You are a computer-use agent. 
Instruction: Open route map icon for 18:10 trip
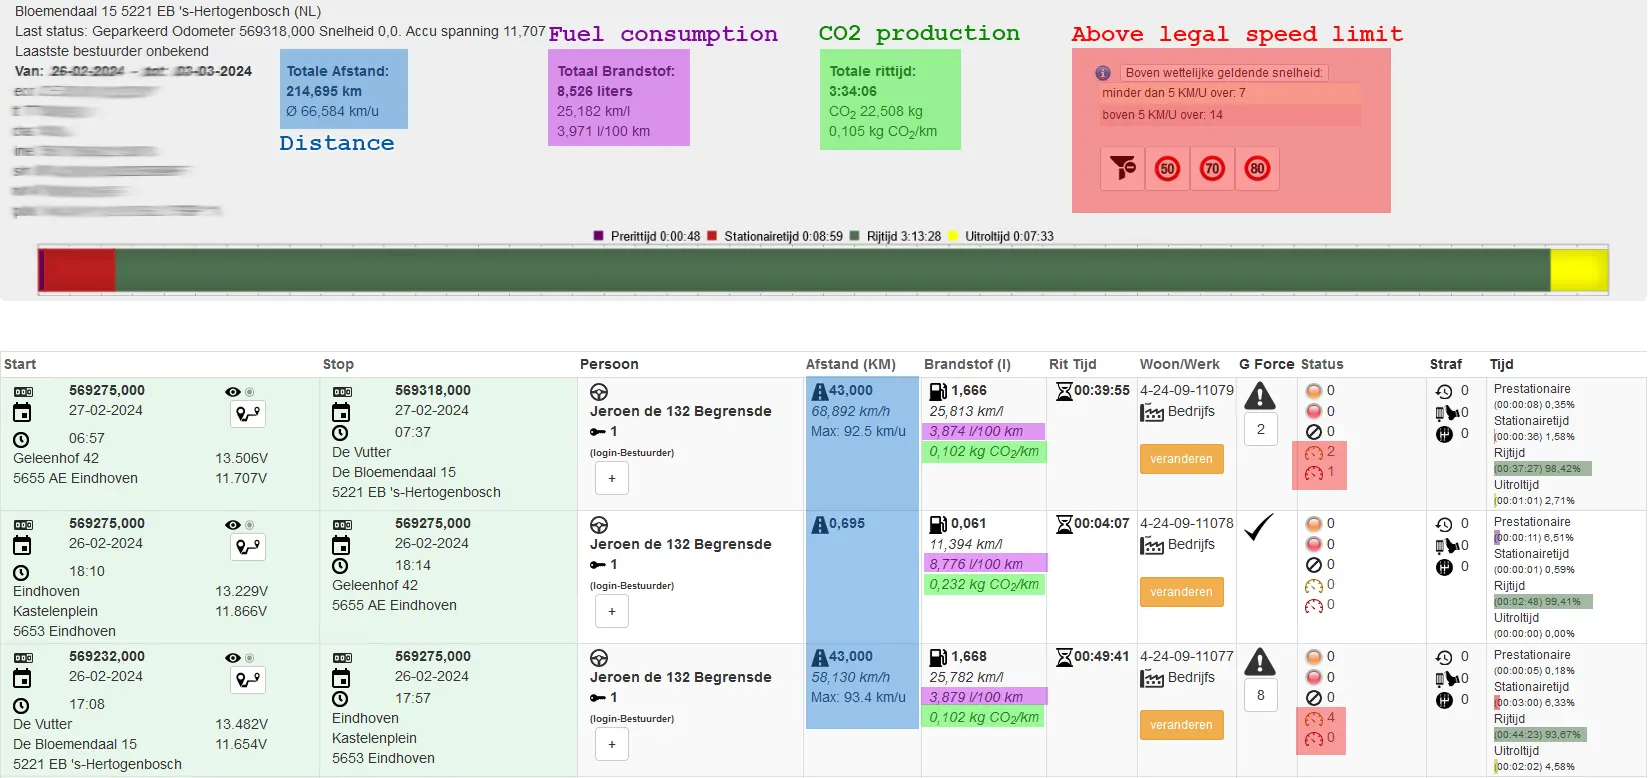coord(248,546)
